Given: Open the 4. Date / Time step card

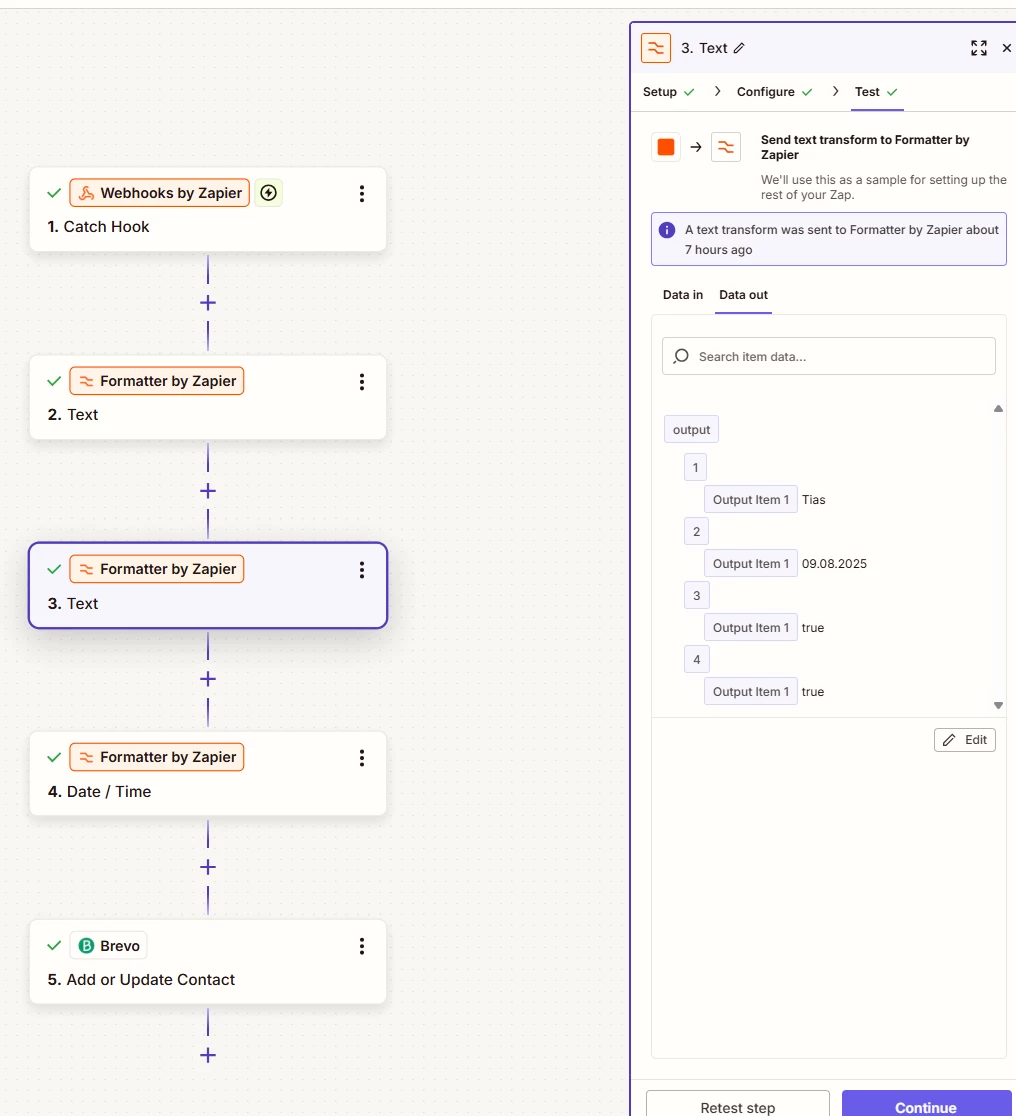Looking at the screenshot, I should tap(208, 773).
